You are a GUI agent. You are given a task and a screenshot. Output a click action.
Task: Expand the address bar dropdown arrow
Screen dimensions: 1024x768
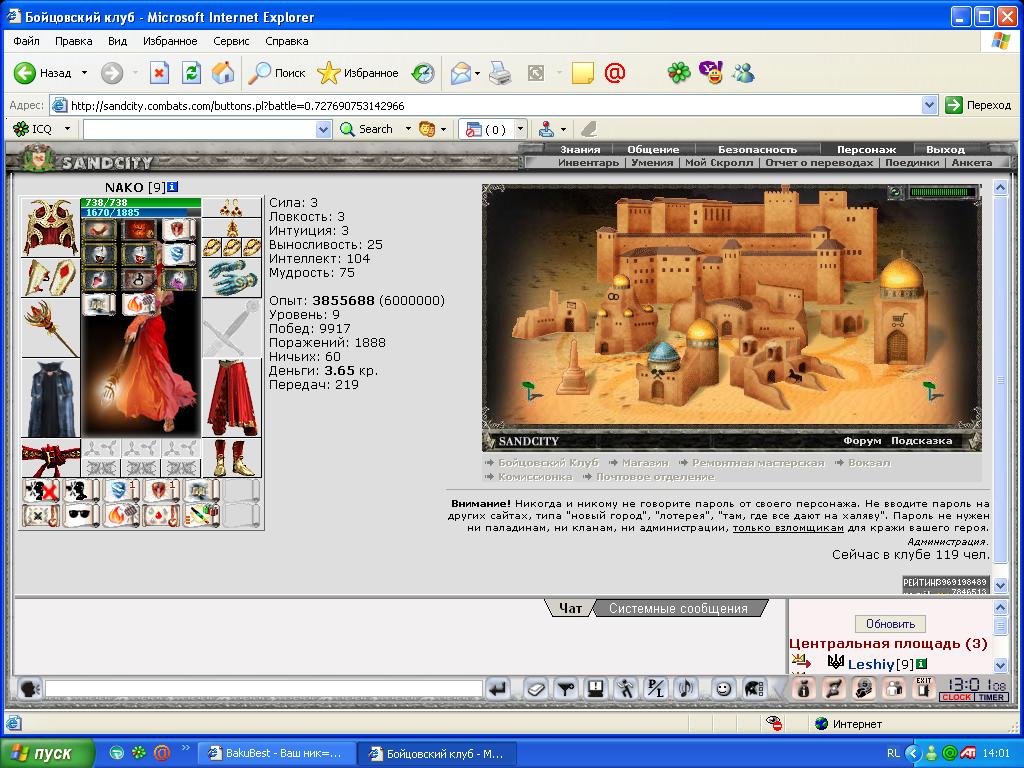tap(930, 105)
